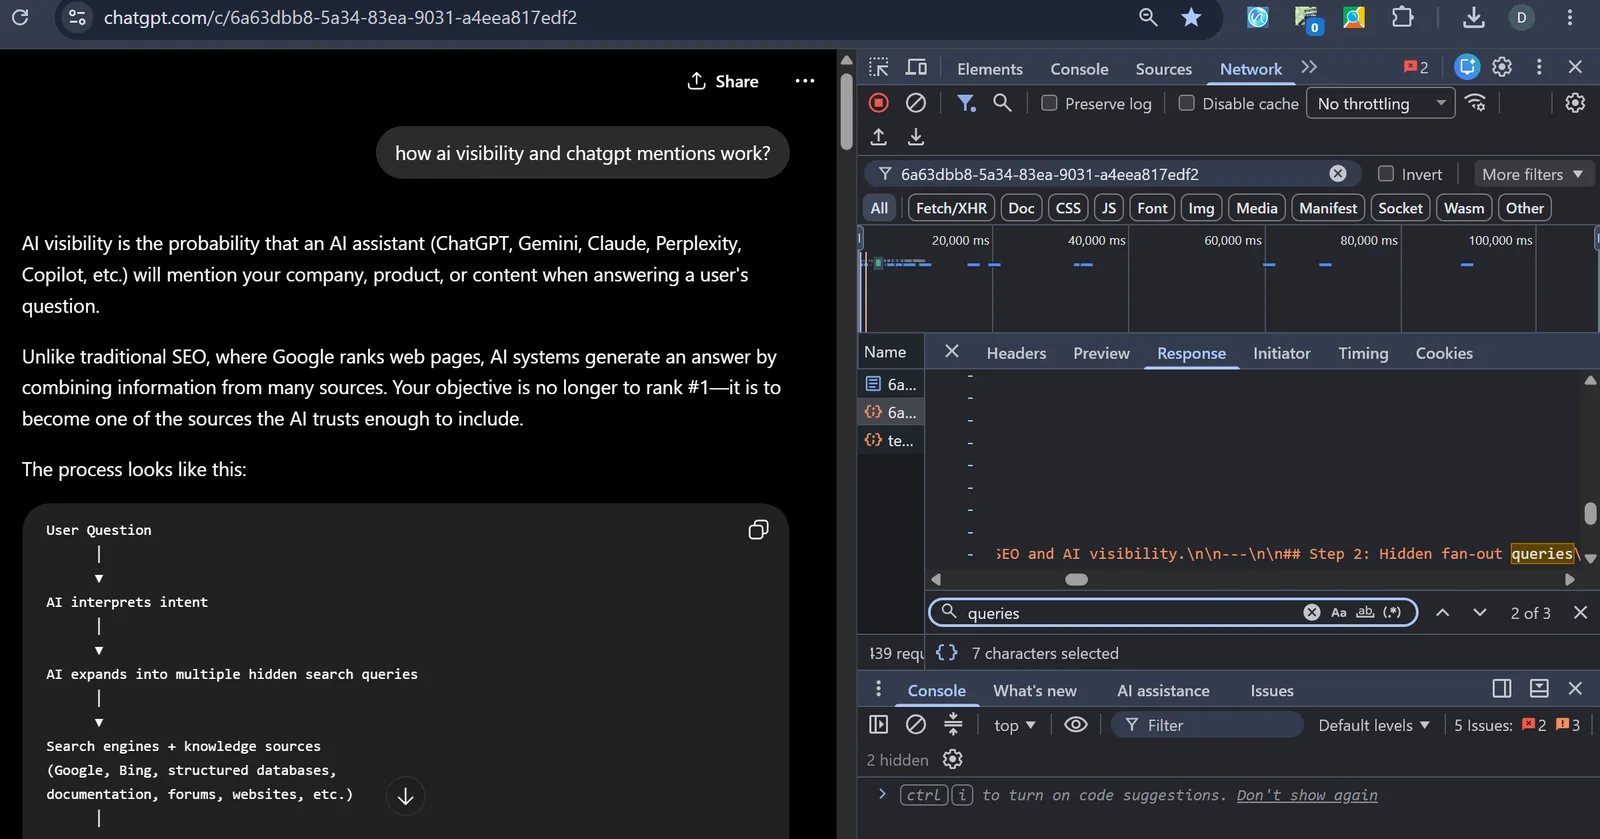Open the browser Downloads icon

1473,17
